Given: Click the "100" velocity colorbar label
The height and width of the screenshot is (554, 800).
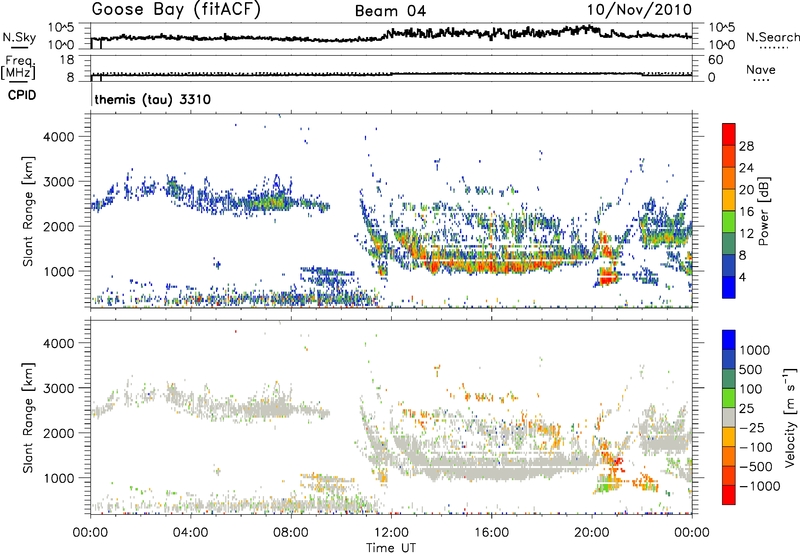Looking at the screenshot, I should 751,389.
